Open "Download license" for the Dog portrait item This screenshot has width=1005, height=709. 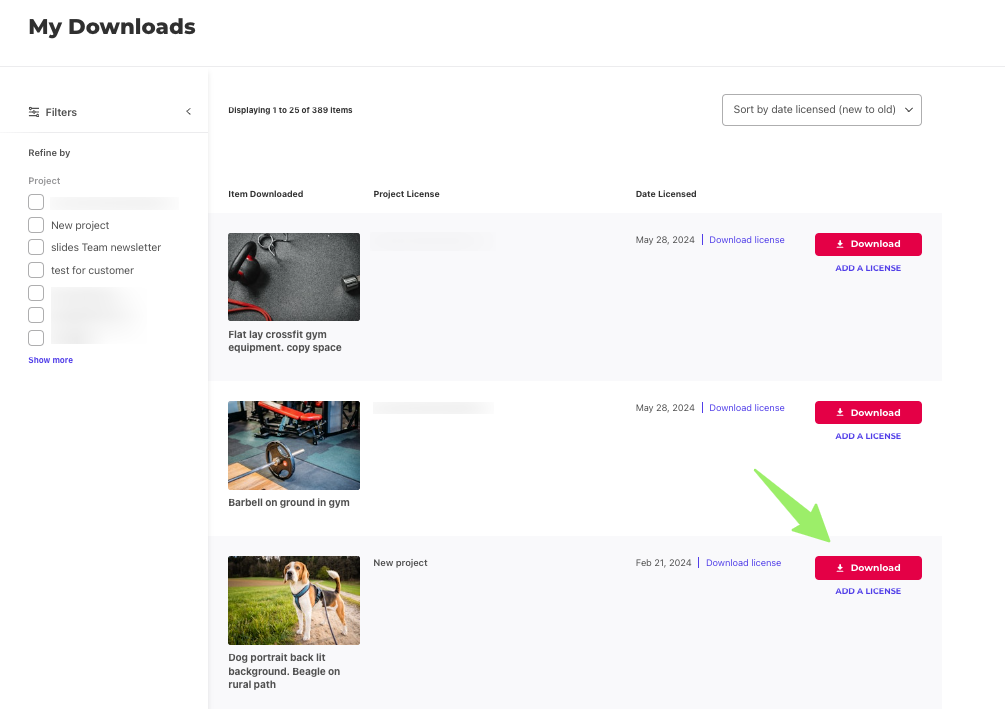743,562
